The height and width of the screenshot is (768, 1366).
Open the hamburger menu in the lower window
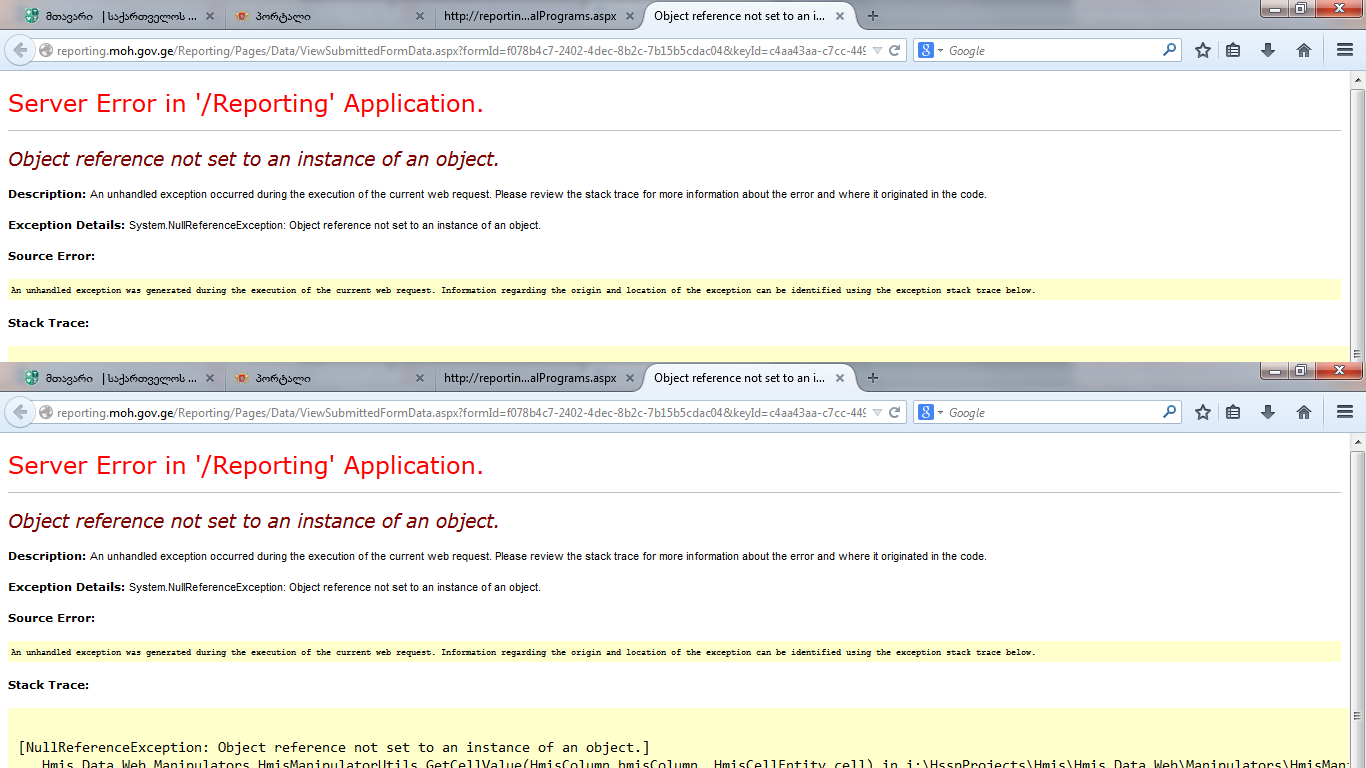tap(1345, 412)
